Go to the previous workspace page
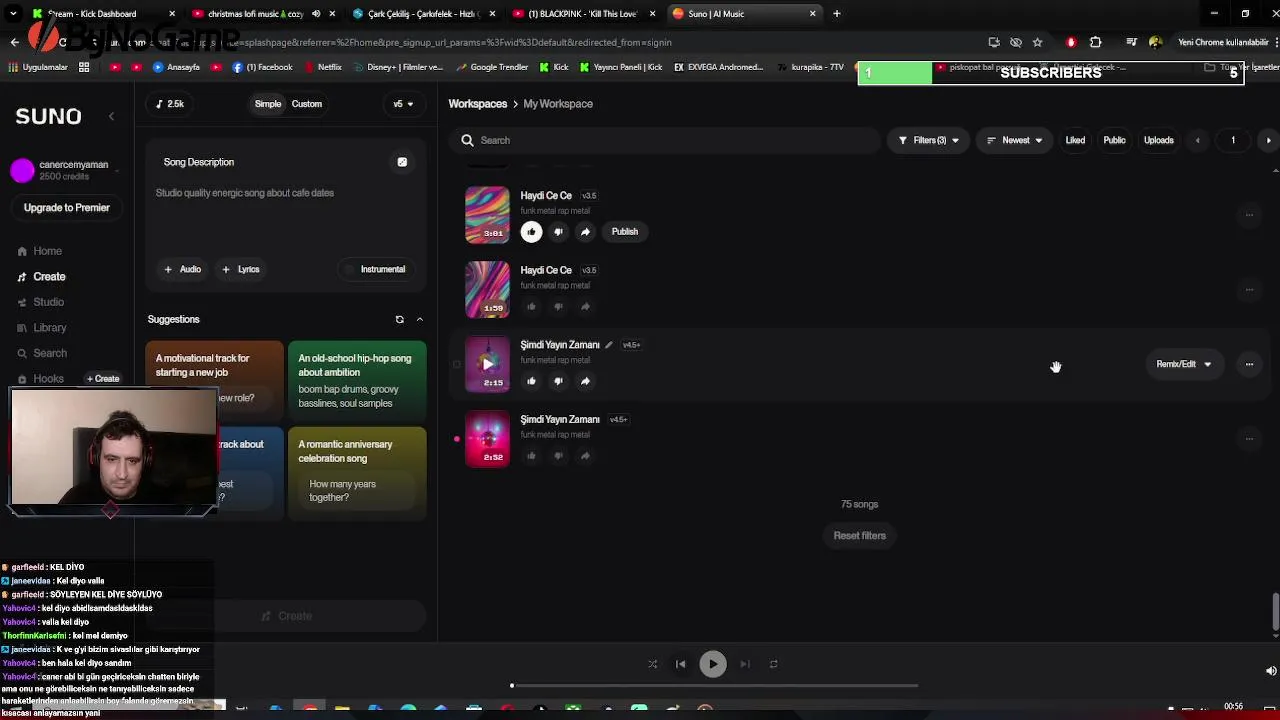 point(1197,140)
